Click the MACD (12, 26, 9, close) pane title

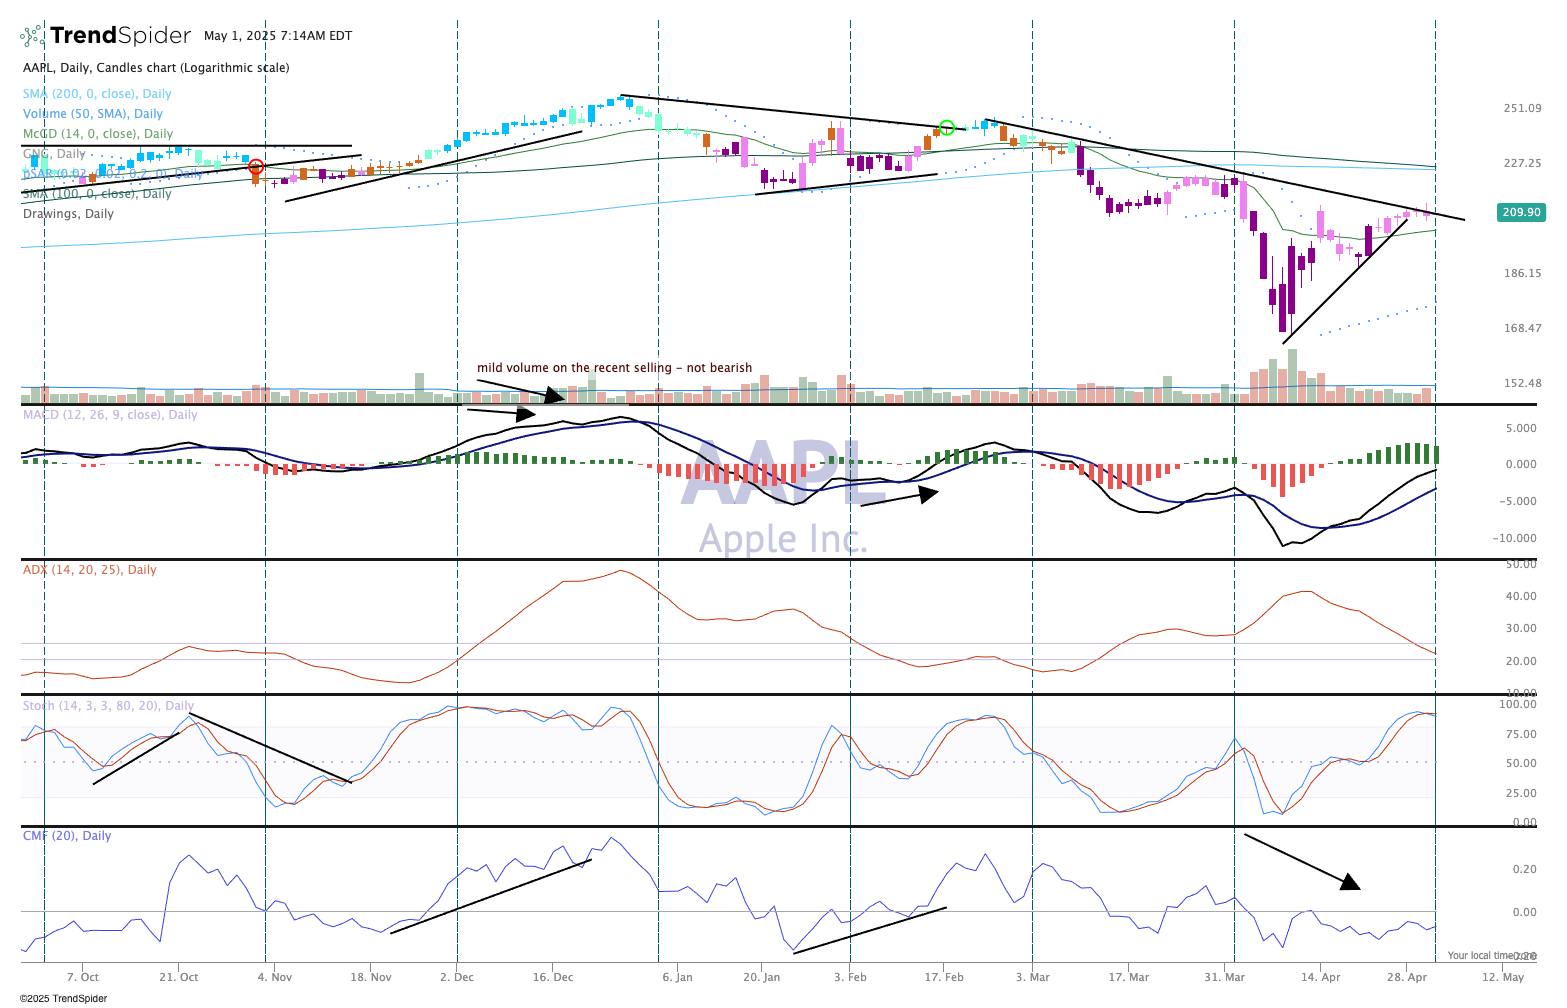[110, 415]
